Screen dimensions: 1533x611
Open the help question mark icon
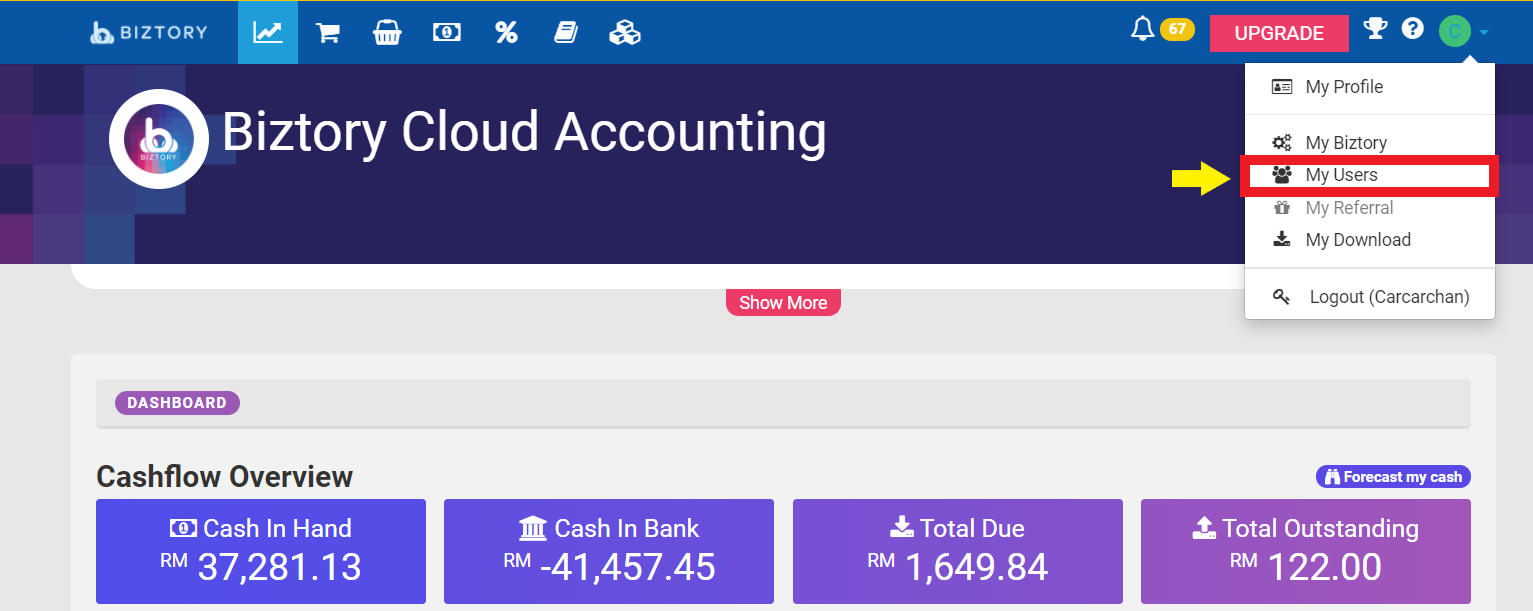tap(1412, 29)
